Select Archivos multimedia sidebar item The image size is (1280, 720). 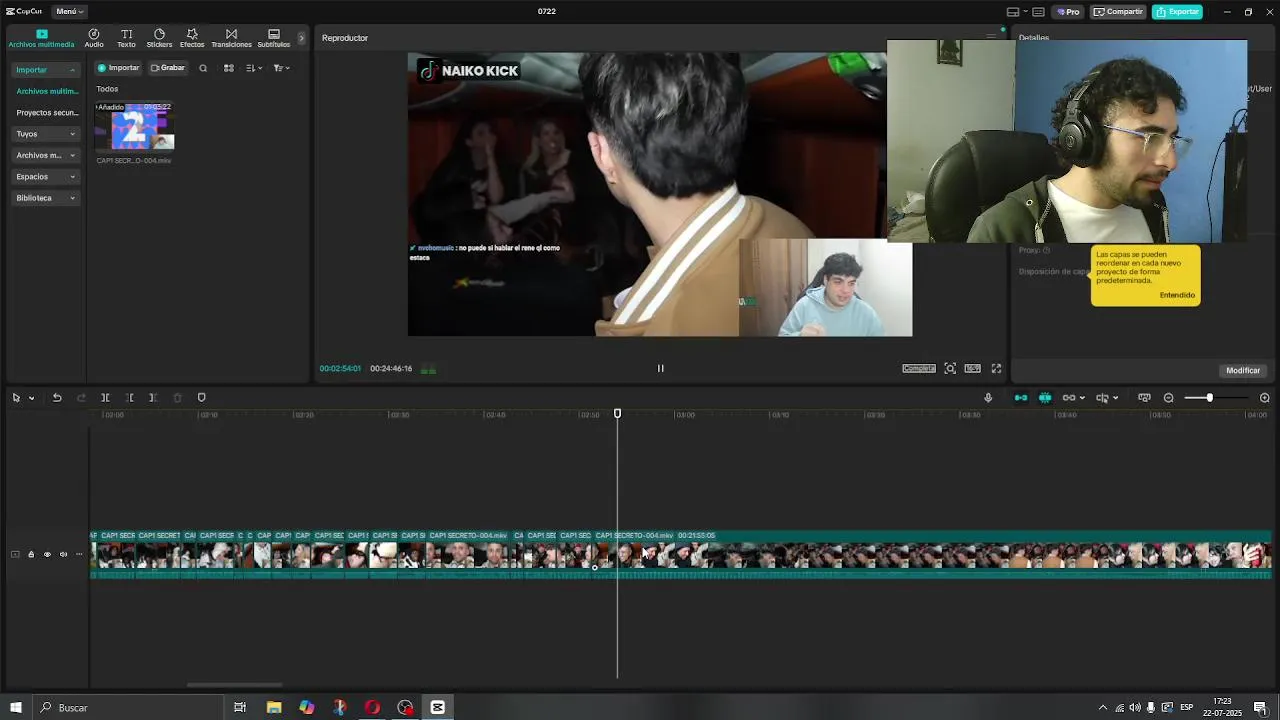47,91
